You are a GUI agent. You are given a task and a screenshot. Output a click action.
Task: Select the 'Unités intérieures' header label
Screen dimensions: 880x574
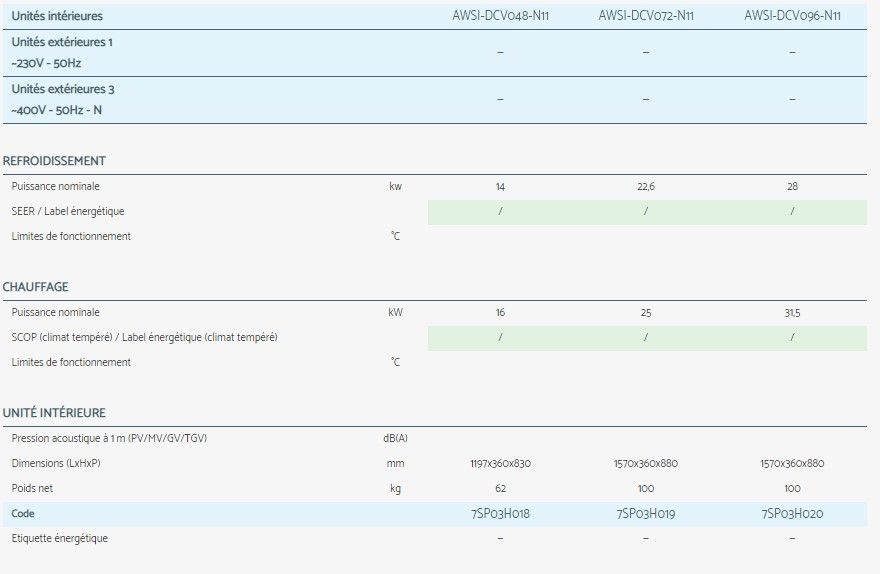point(57,16)
